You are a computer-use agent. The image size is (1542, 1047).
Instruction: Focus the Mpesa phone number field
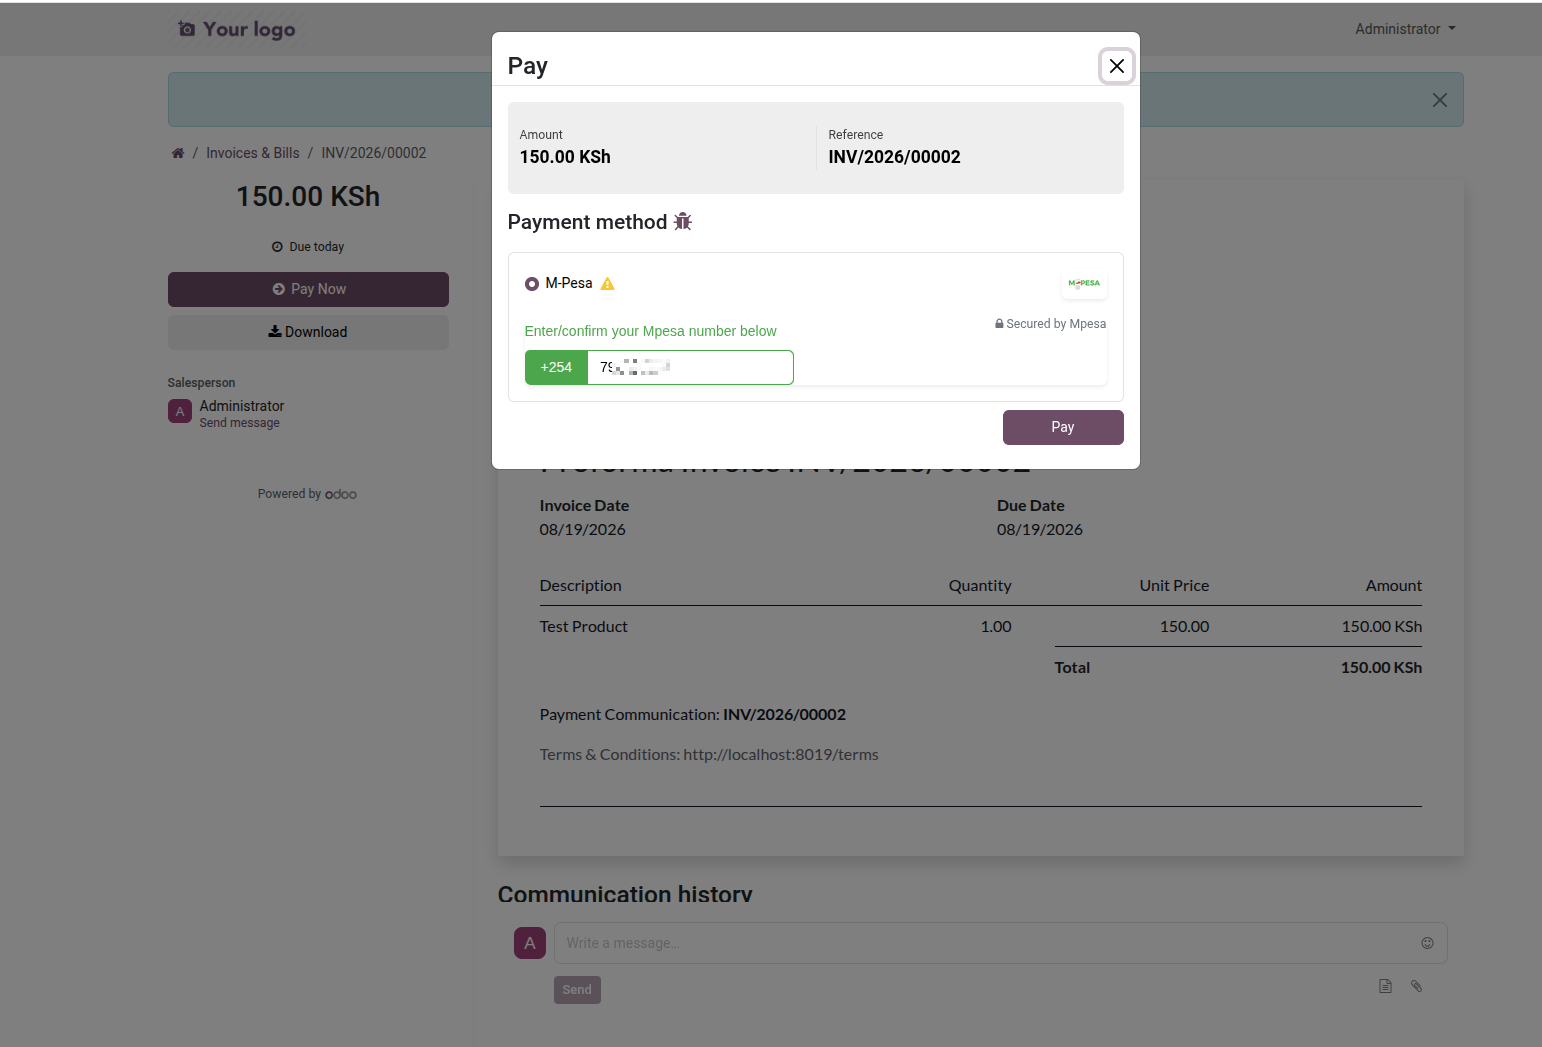(x=690, y=367)
